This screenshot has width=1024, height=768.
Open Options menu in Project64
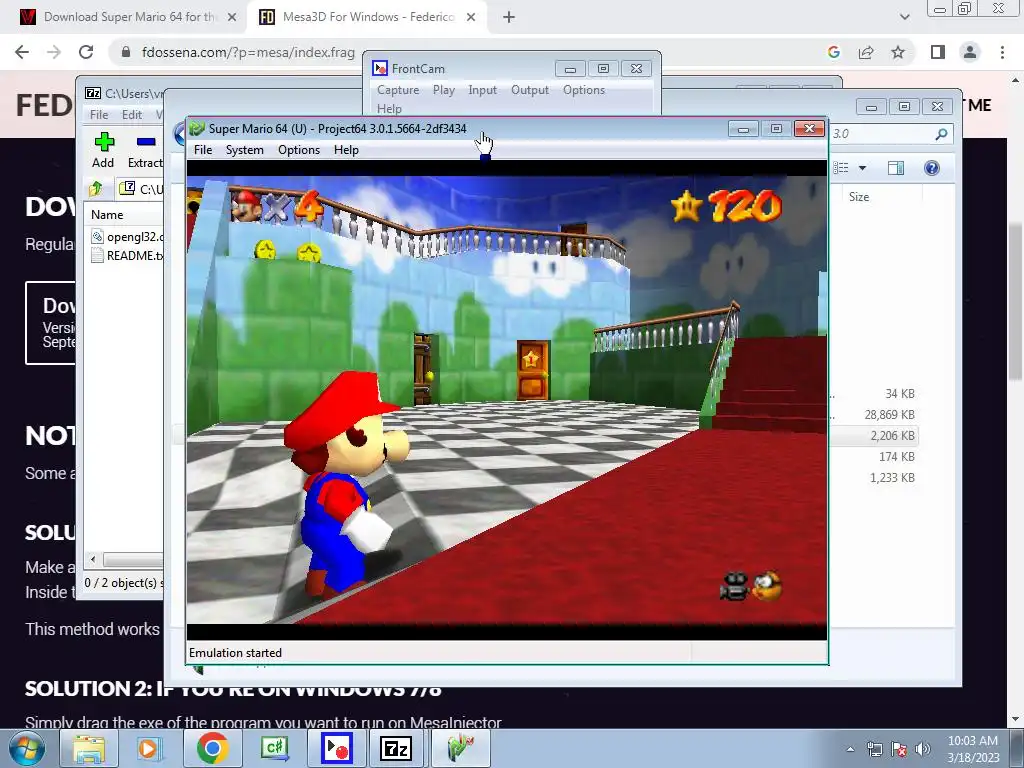298,150
